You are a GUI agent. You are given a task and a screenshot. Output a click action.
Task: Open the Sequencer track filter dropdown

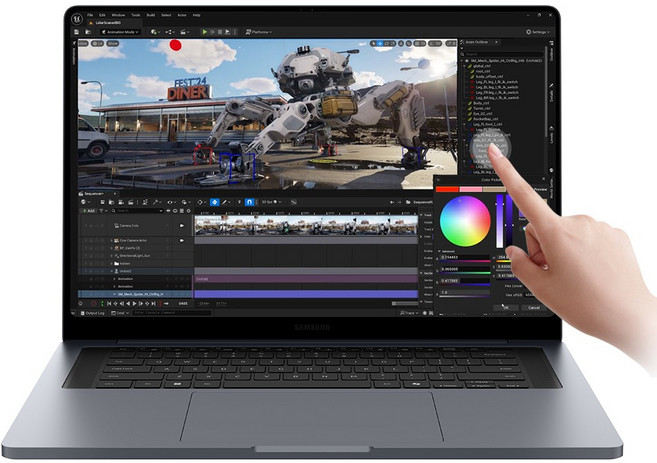(x=103, y=211)
